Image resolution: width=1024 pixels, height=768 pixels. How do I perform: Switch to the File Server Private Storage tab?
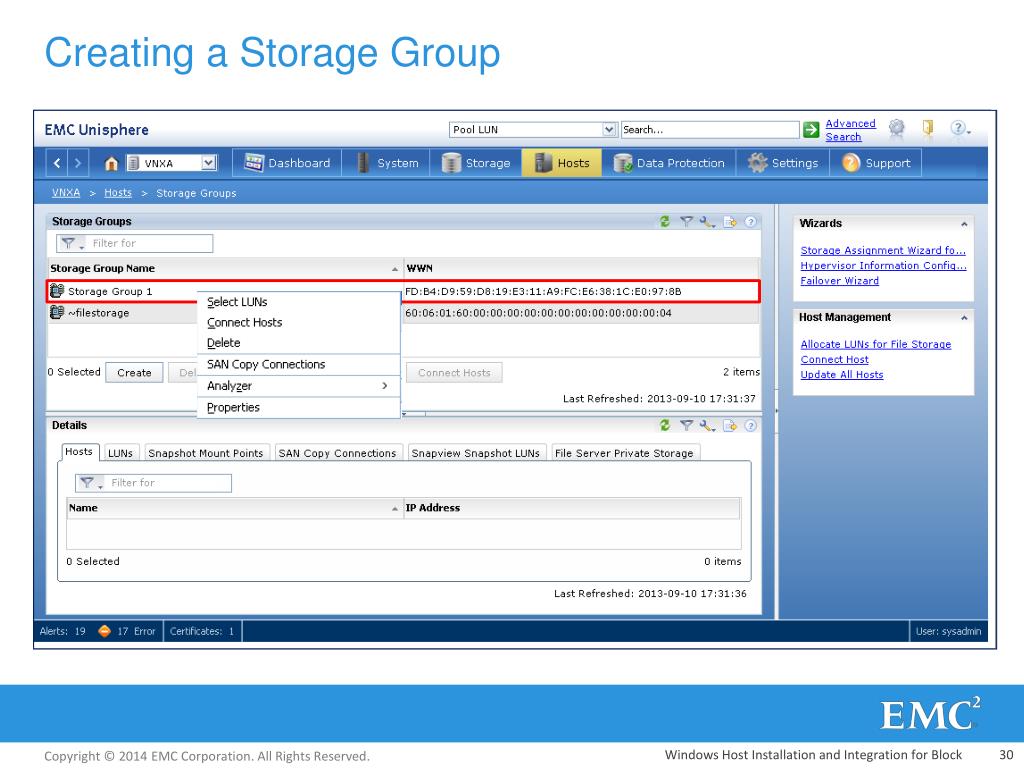point(624,453)
